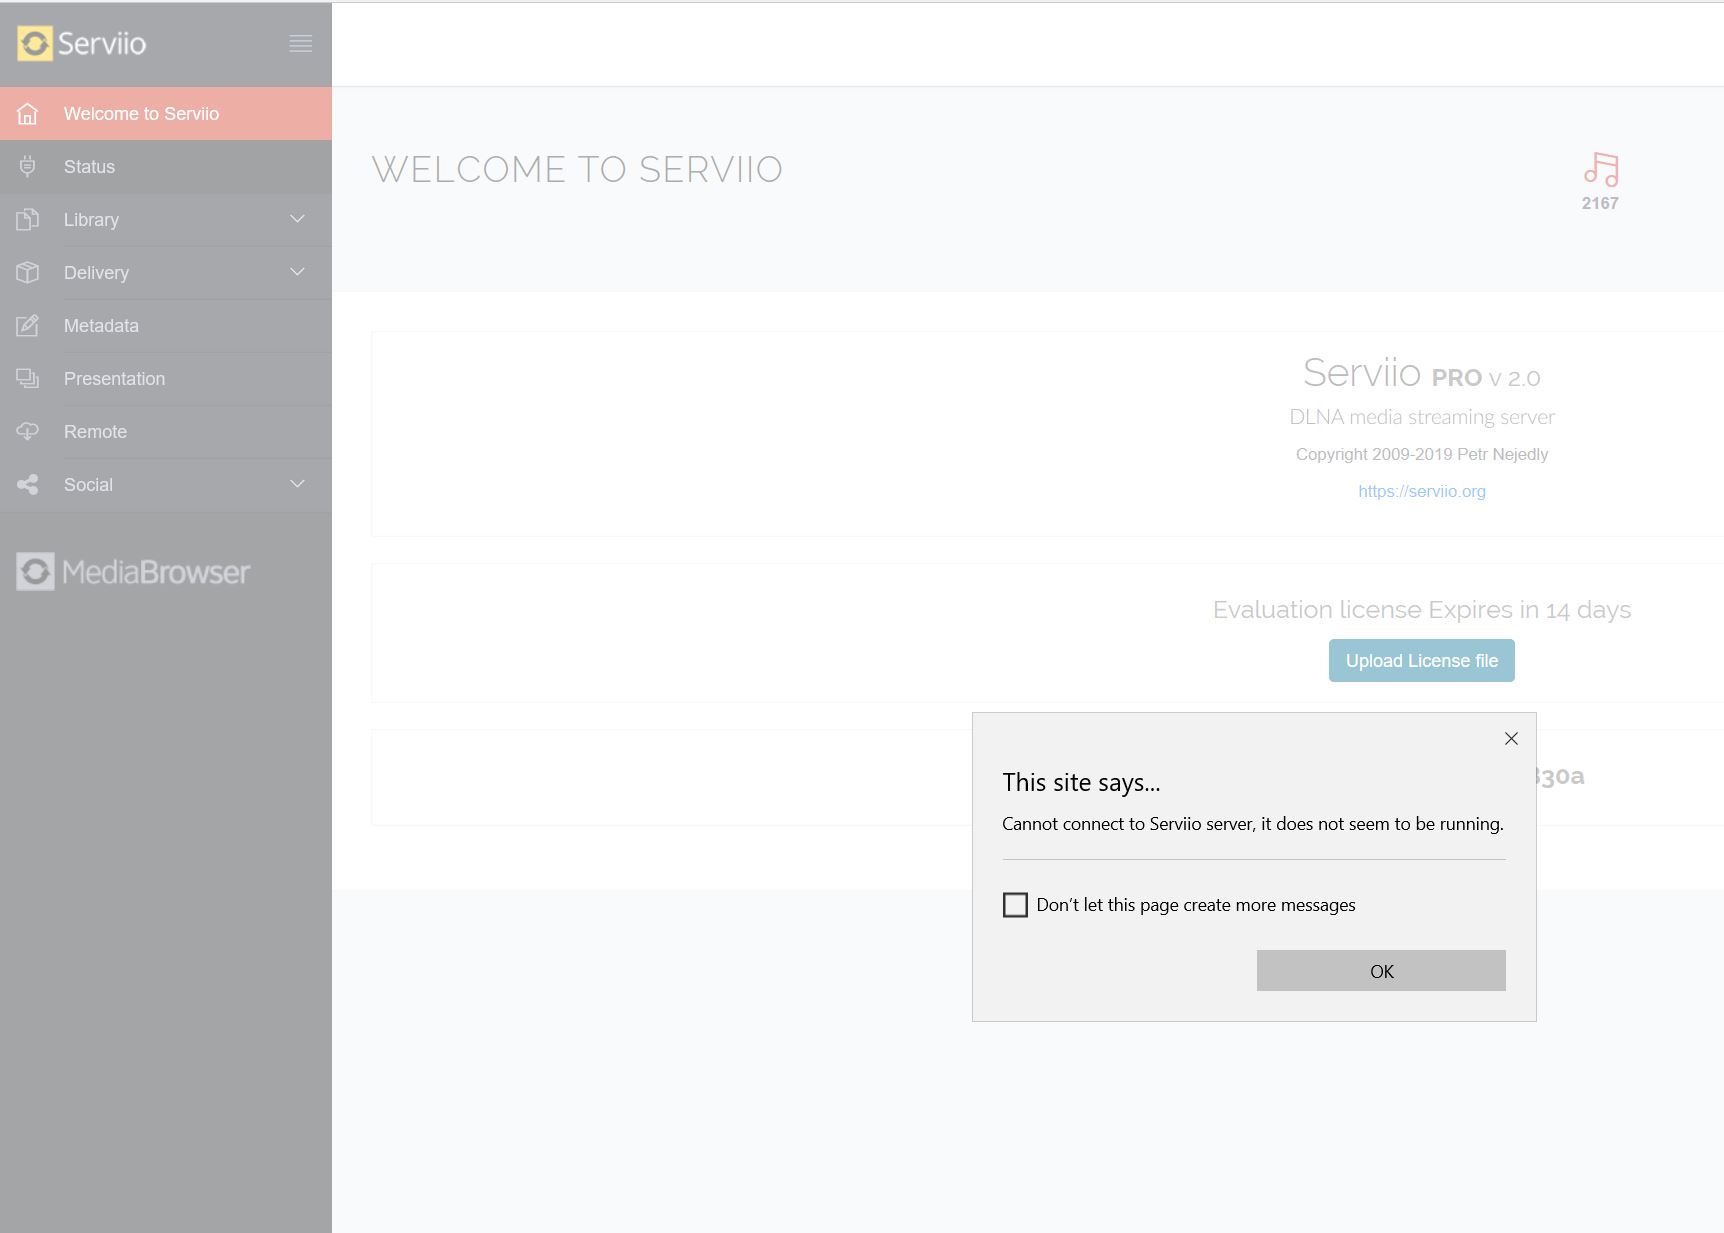Viewport: 1724px width, 1233px height.
Task: Expand the Delivery menu chevron
Action: [297, 272]
